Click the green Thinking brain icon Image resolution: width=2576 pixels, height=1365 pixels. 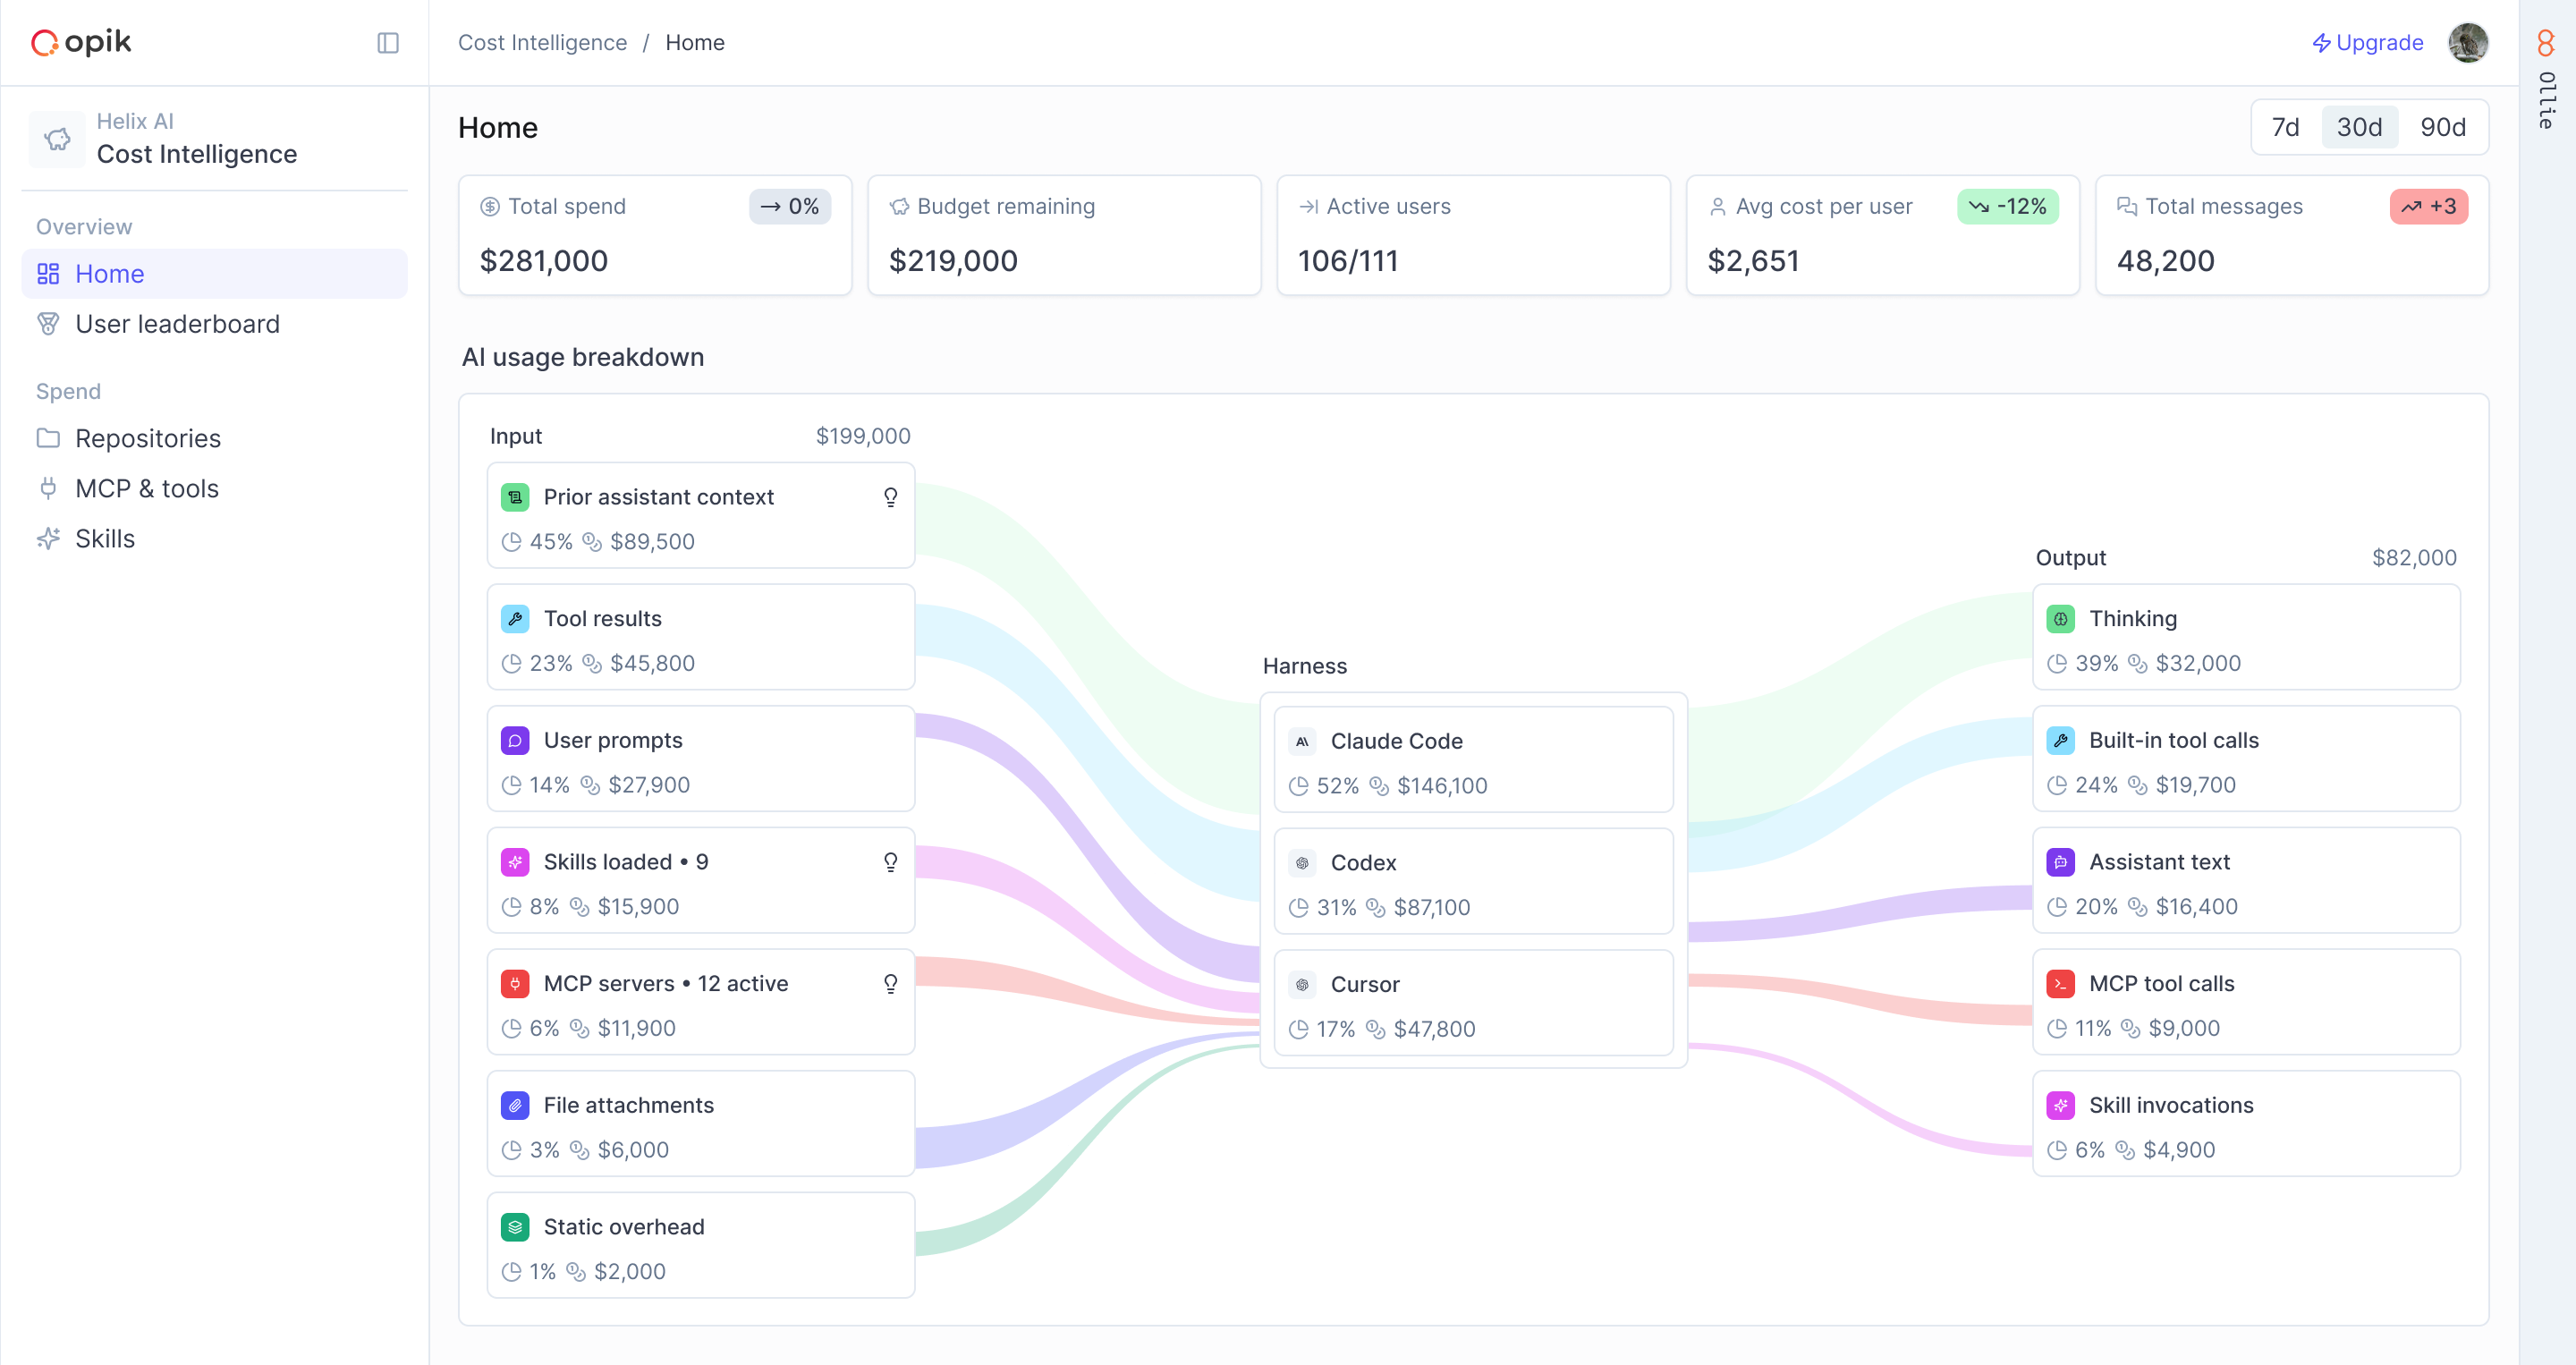[x=2060, y=619]
